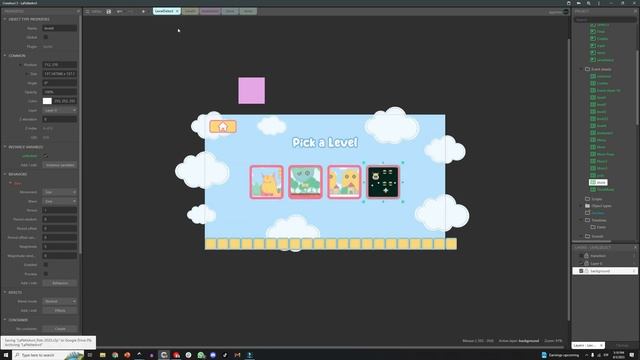The image size is (640, 360).
Task: Select the orange cat level thumbnail
Action: [267, 182]
